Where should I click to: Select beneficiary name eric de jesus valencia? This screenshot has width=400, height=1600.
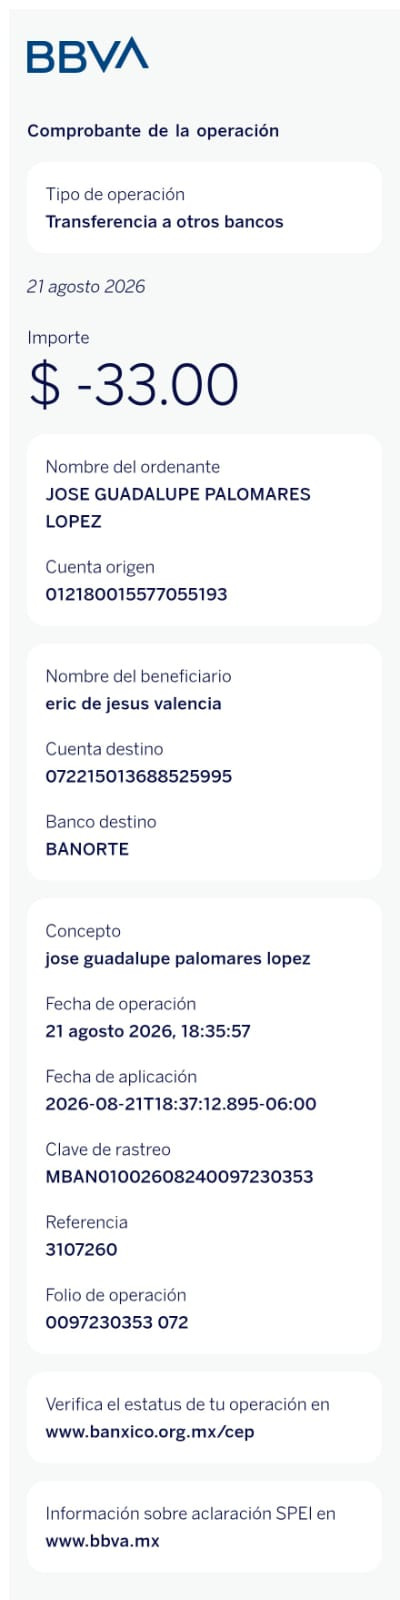133,704
